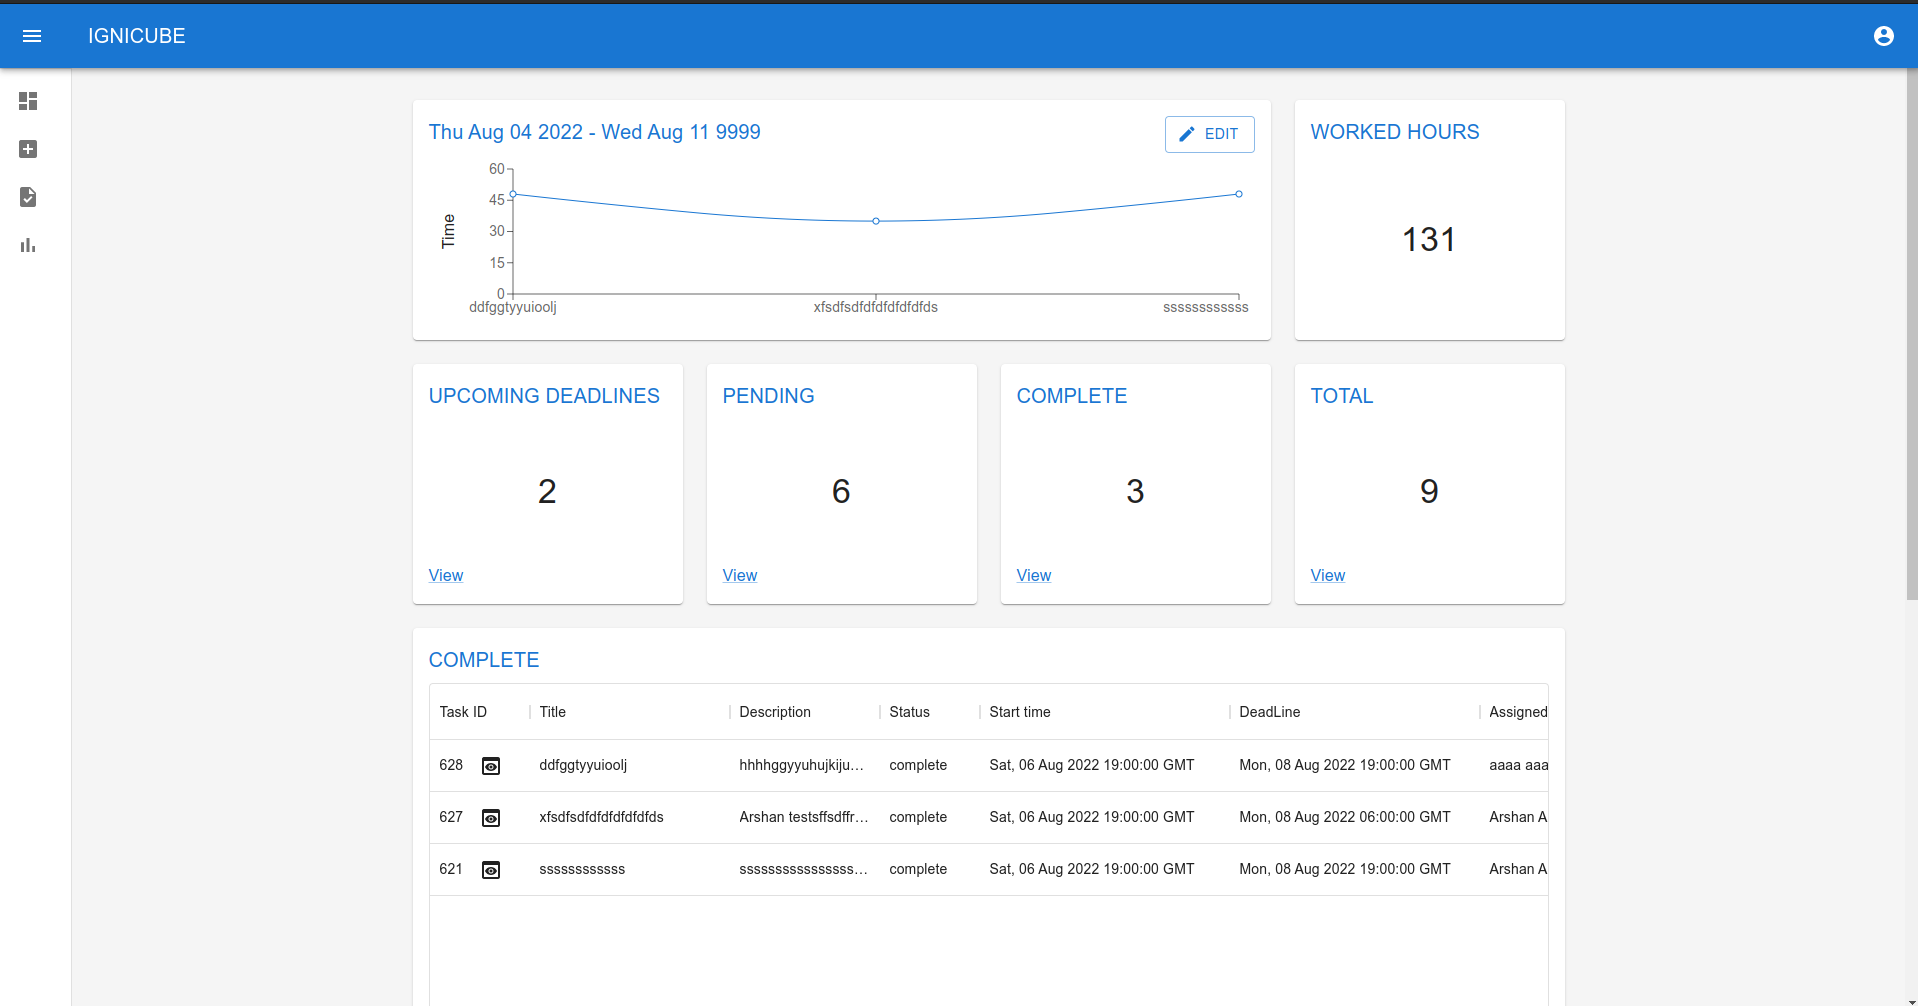Sort the table by Task ID header
This screenshot has height=1006, width=1918.
pyautogui.click(x=462, y=711)
